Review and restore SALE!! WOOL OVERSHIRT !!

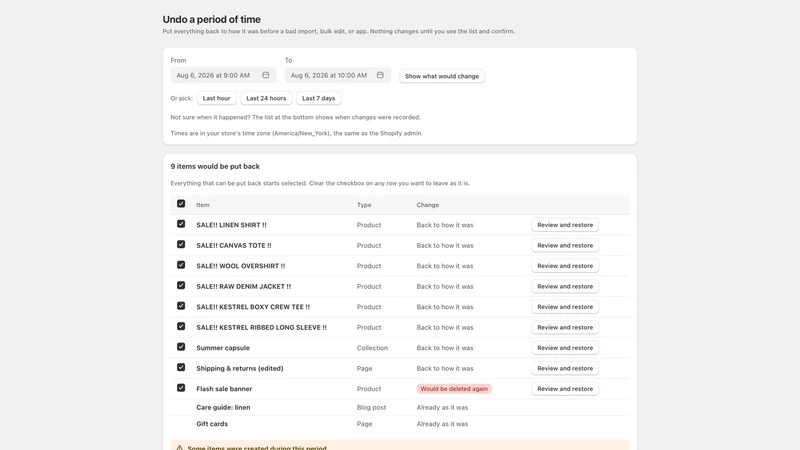point(565,266)
